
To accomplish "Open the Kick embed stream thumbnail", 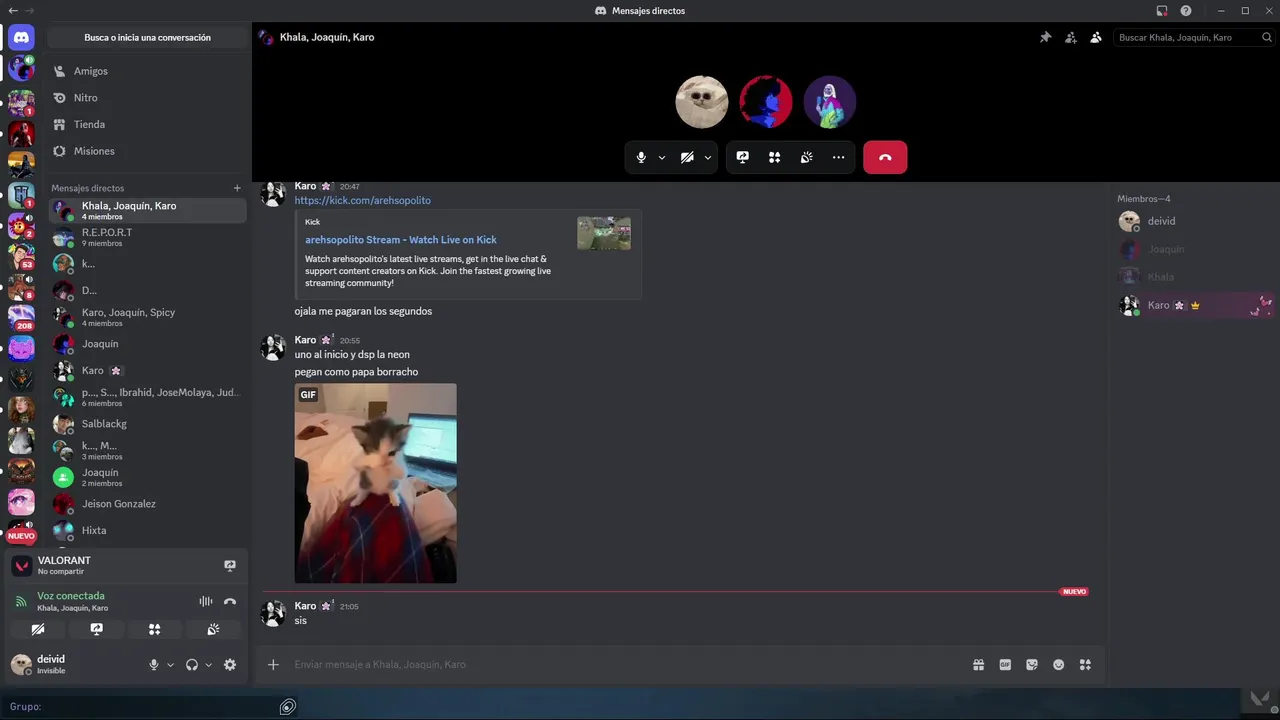I will click(604, 233).
